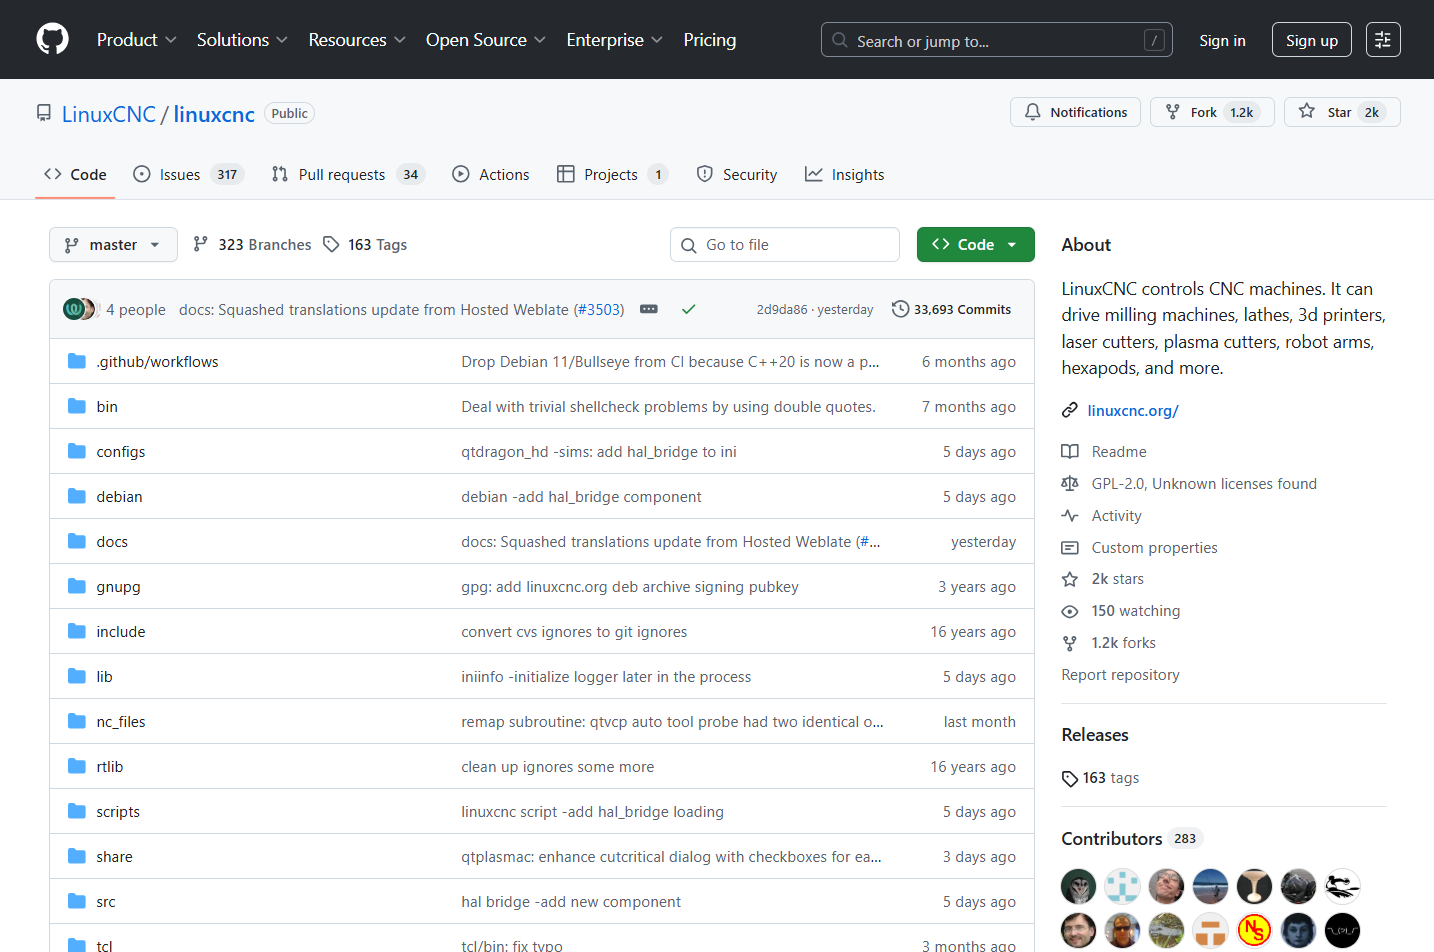Click the contributor avatars on latest commit

pyautogui.click(x=81, y=309)
